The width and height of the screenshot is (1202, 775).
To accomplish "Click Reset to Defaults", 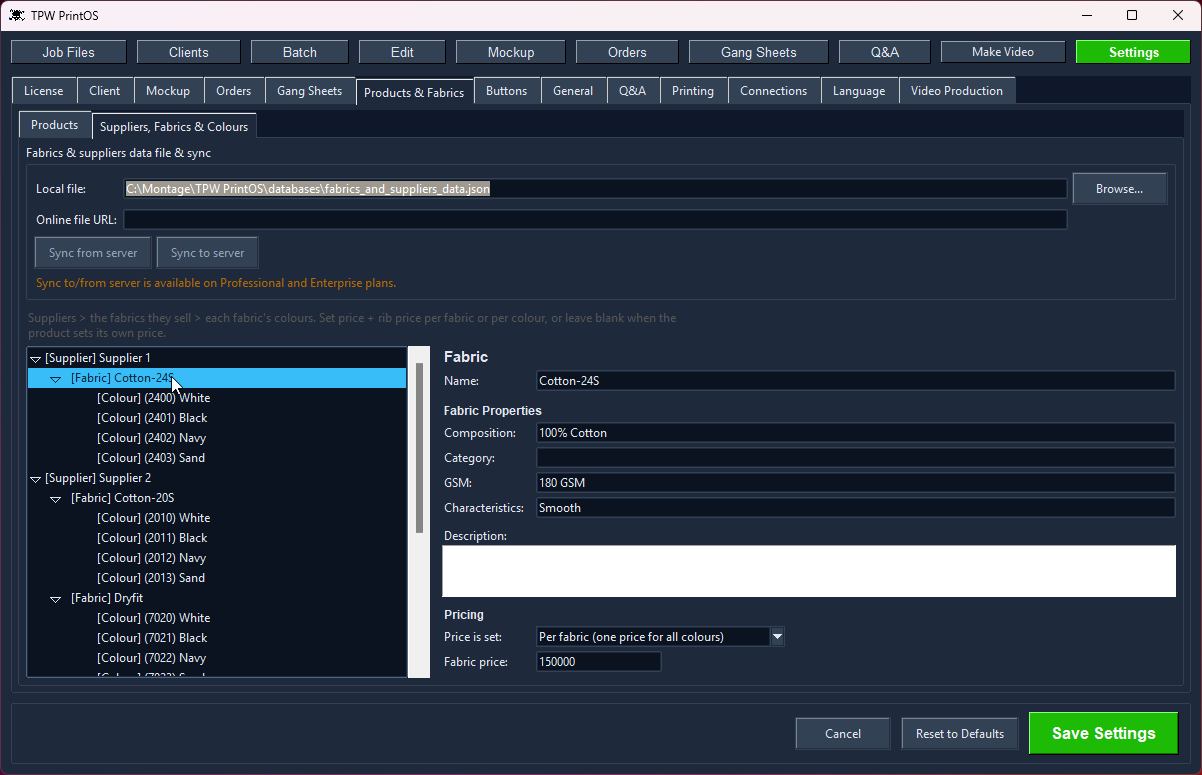I will coord(960,733).
